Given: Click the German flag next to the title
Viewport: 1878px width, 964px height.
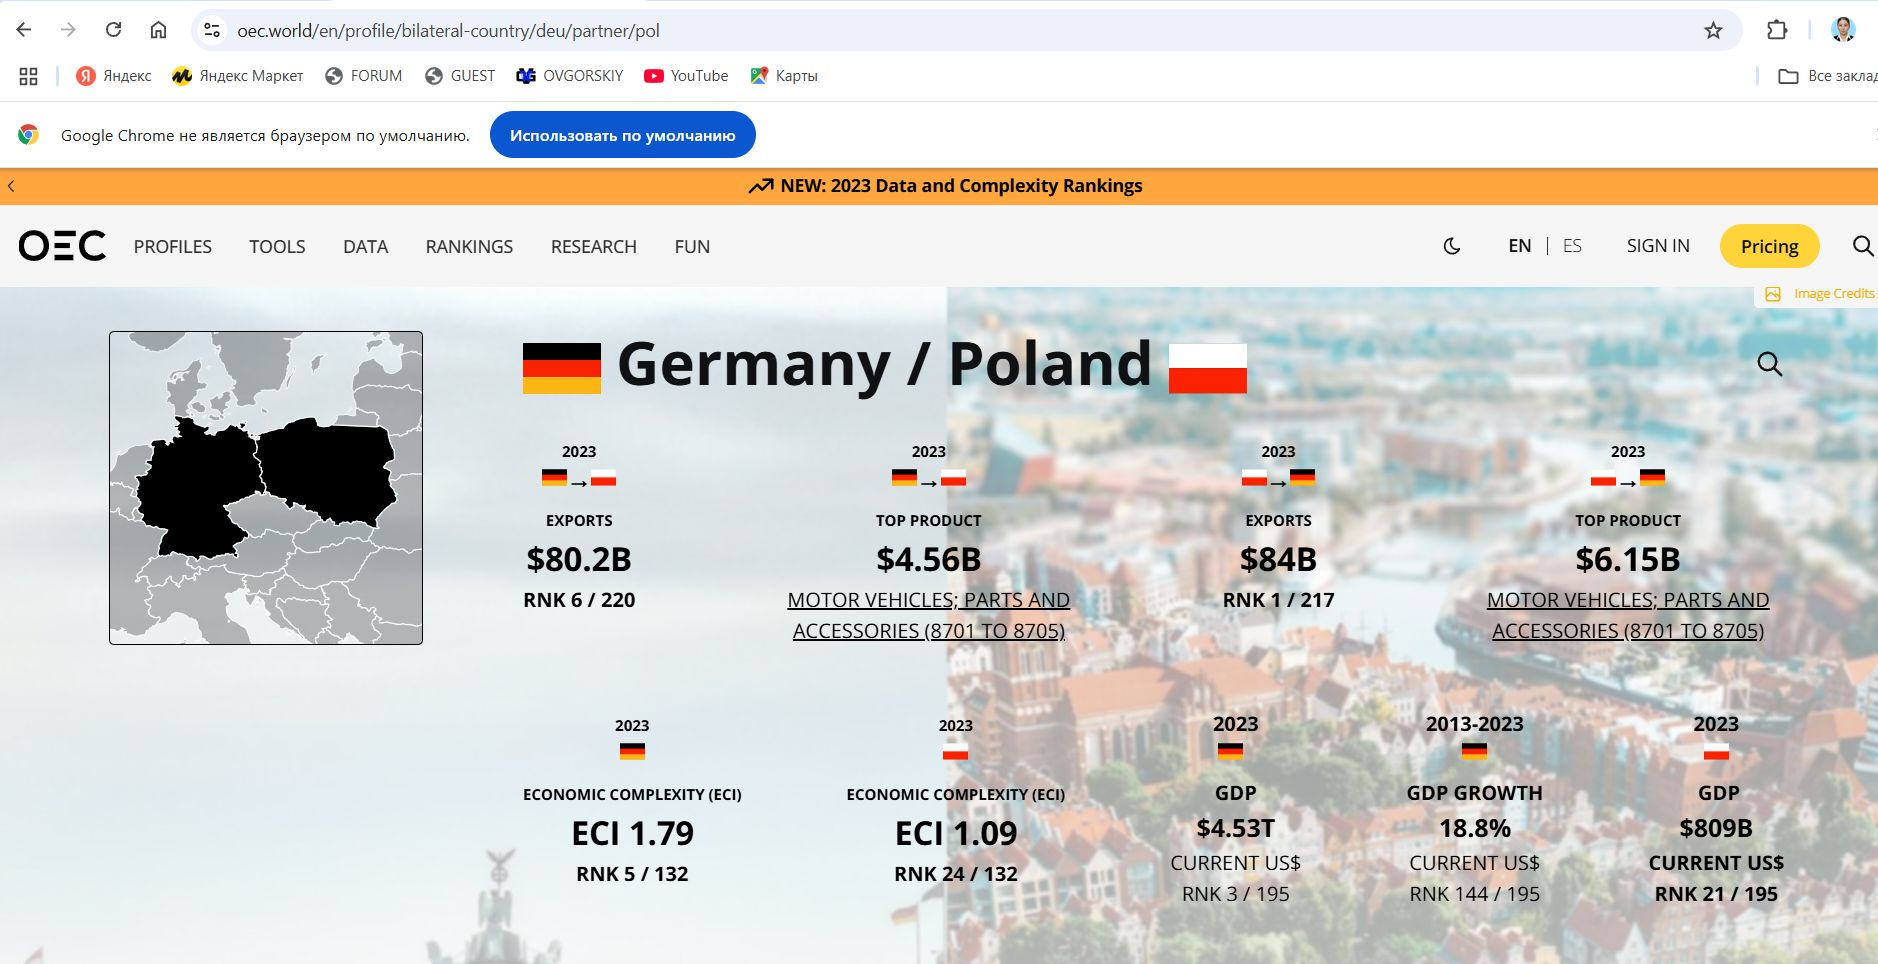Looking at the screenshot, I should pos(561,368).
